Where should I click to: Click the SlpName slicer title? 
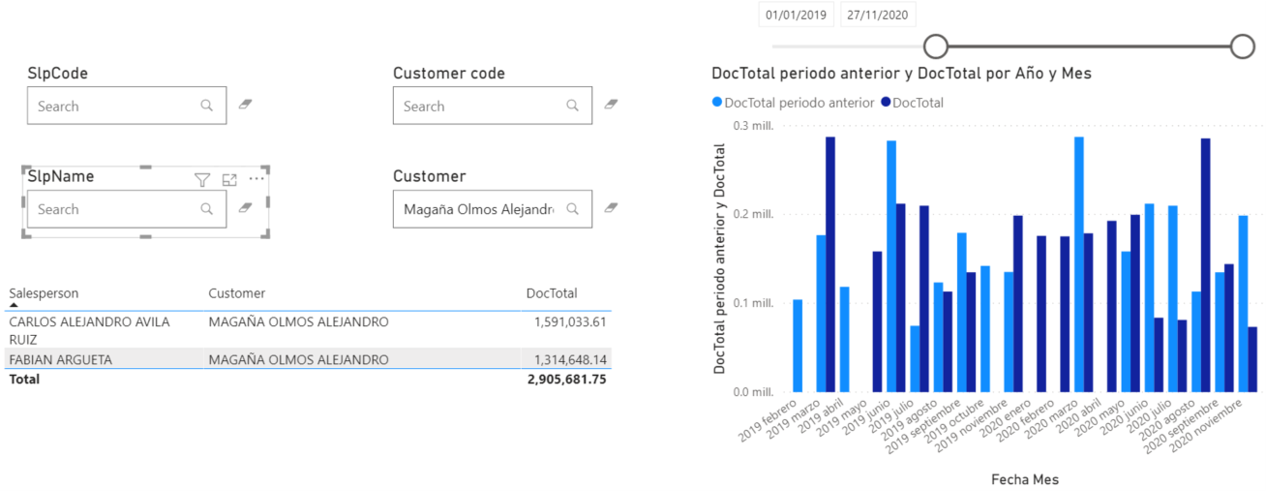point(61,176)
